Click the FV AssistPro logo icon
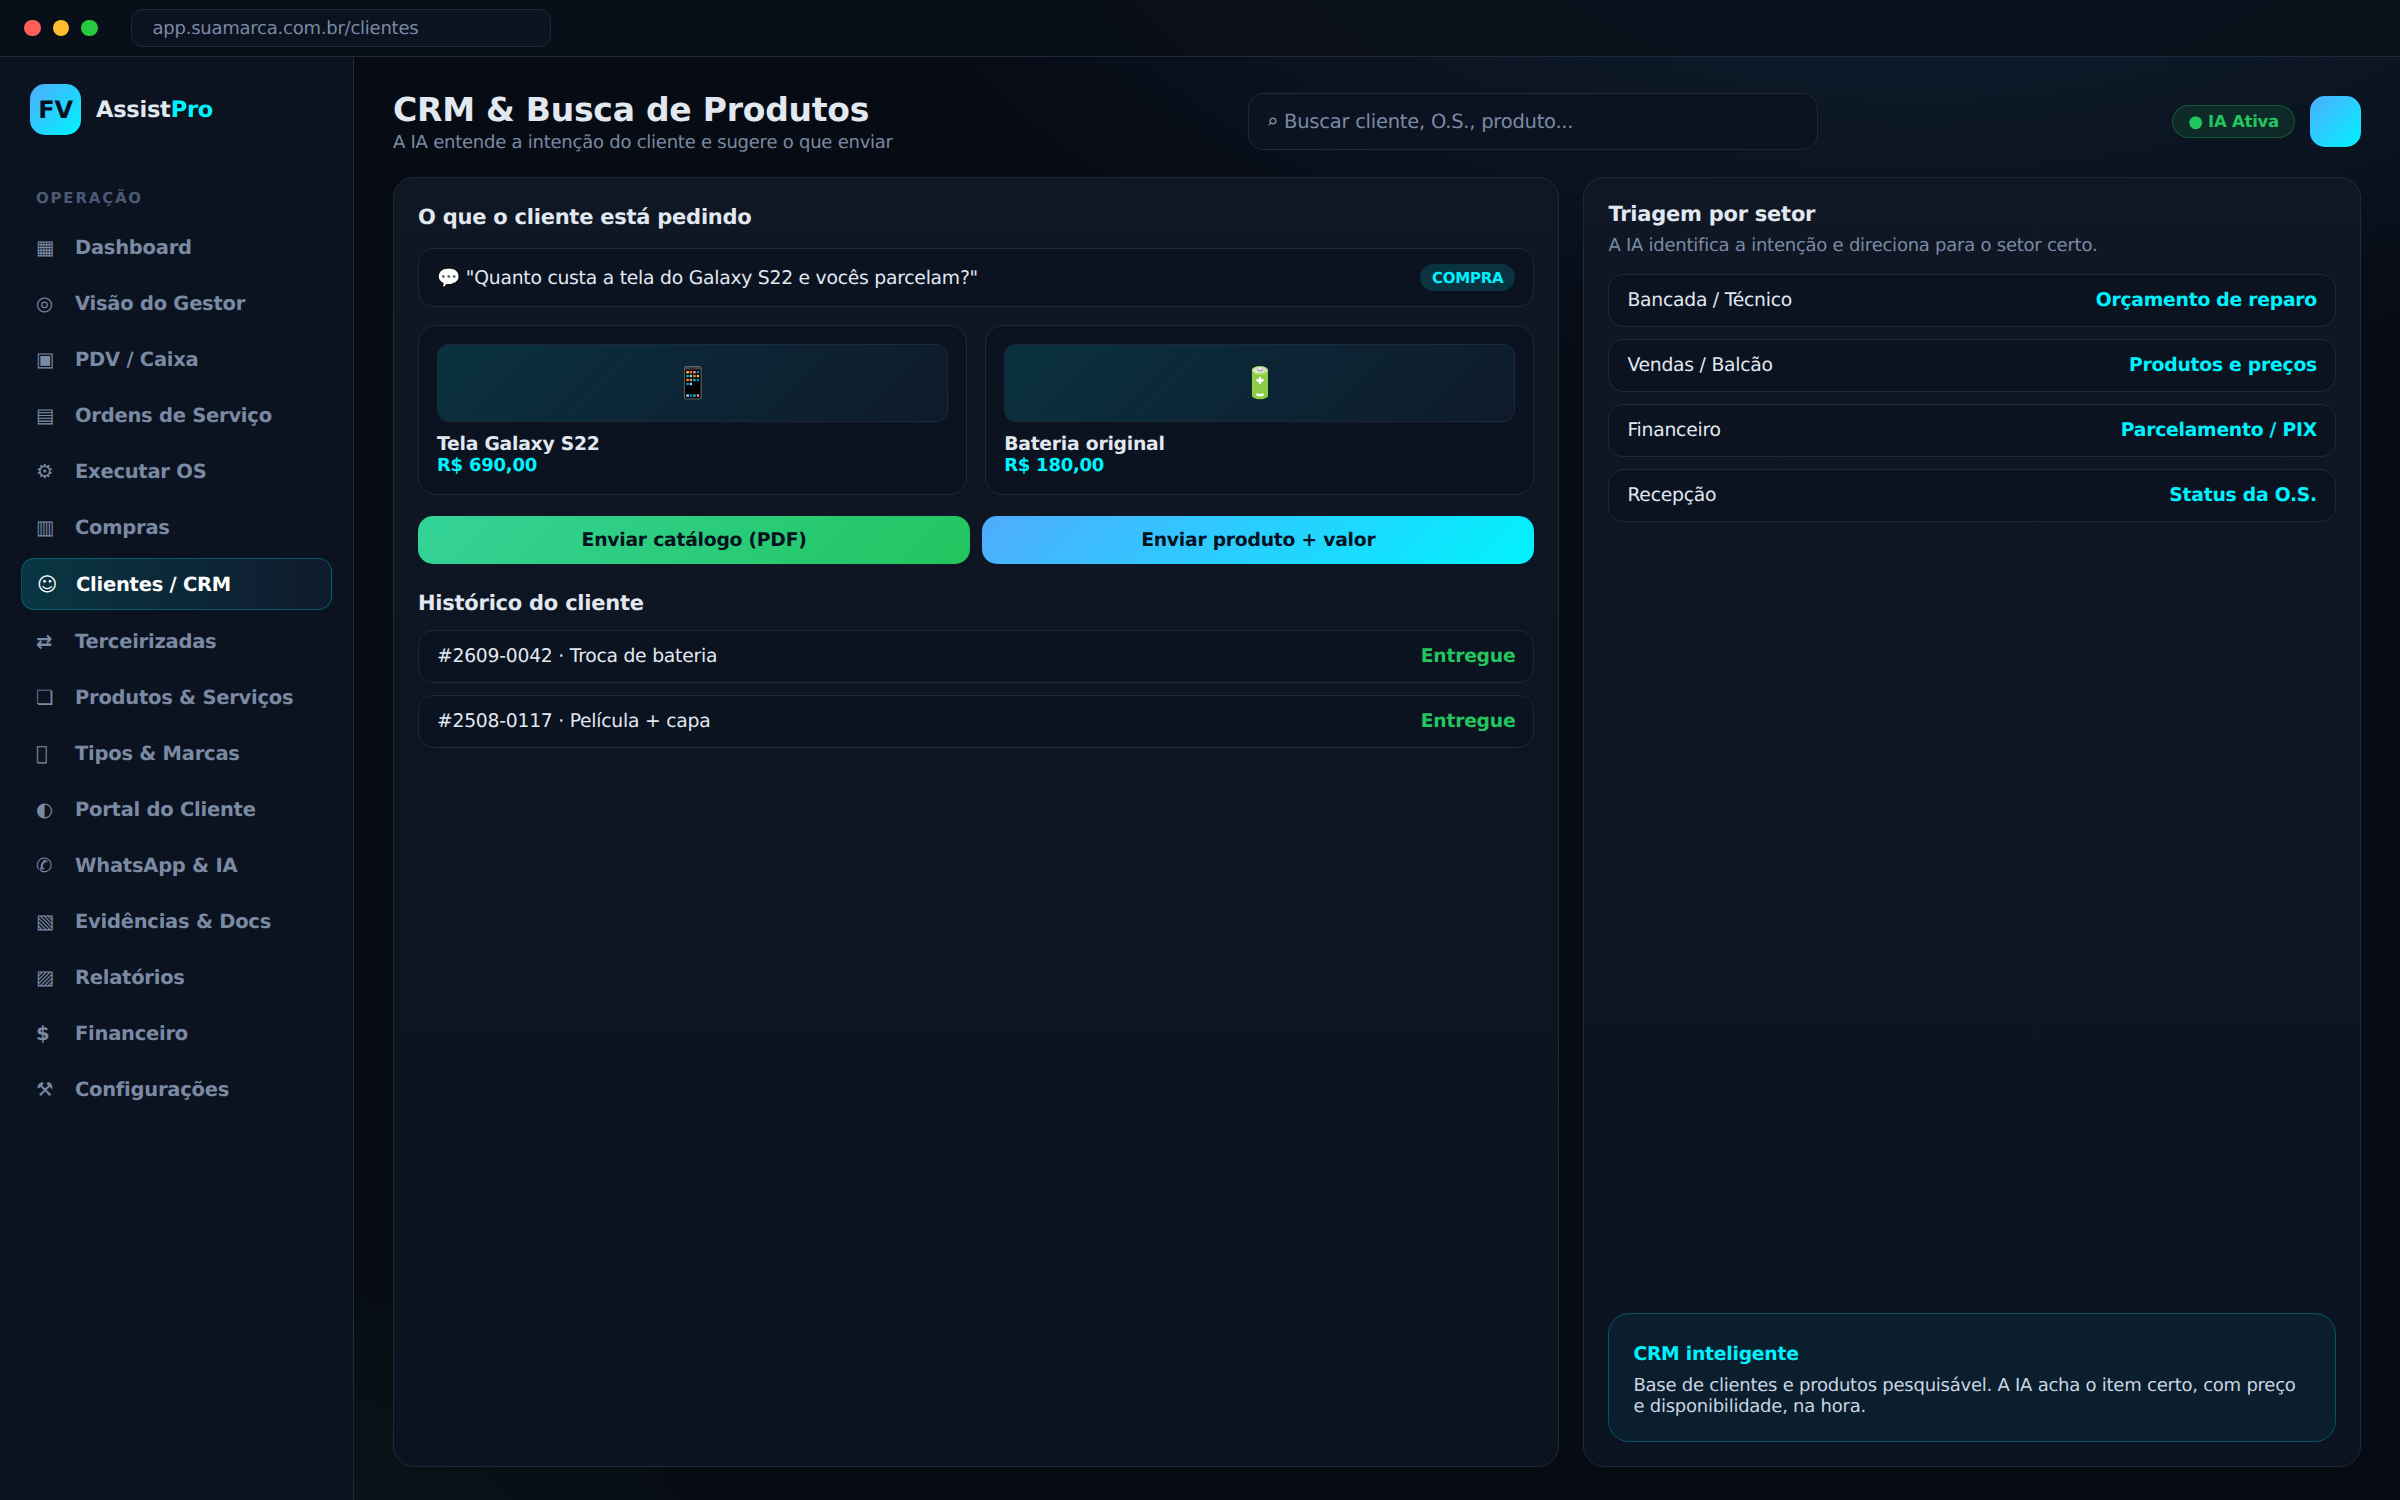Viewport: 2400px width, 1500px height. (x=55, y=109)
